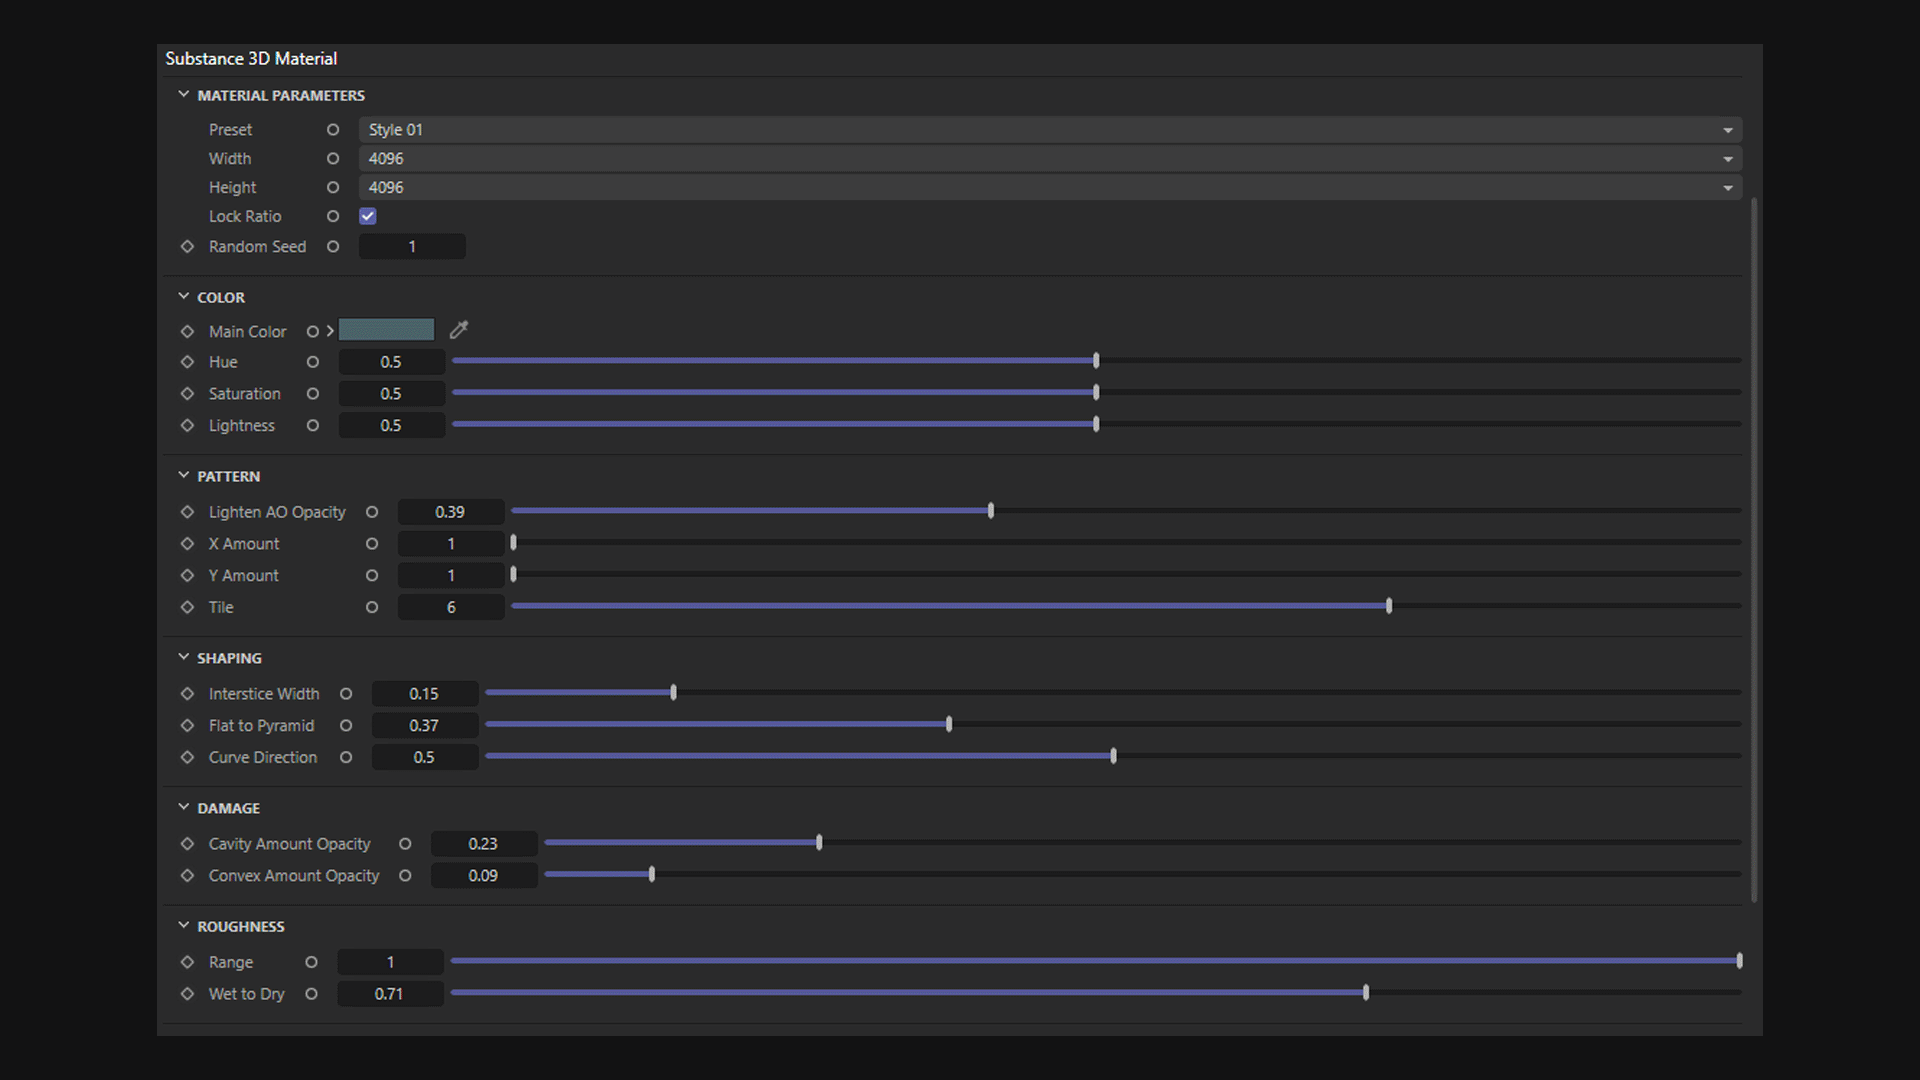The image size is (1920, 1080).
Task: Uncheck the Lock Ratio checkbox
Action: pyautogui.click(x=368, y=216)
